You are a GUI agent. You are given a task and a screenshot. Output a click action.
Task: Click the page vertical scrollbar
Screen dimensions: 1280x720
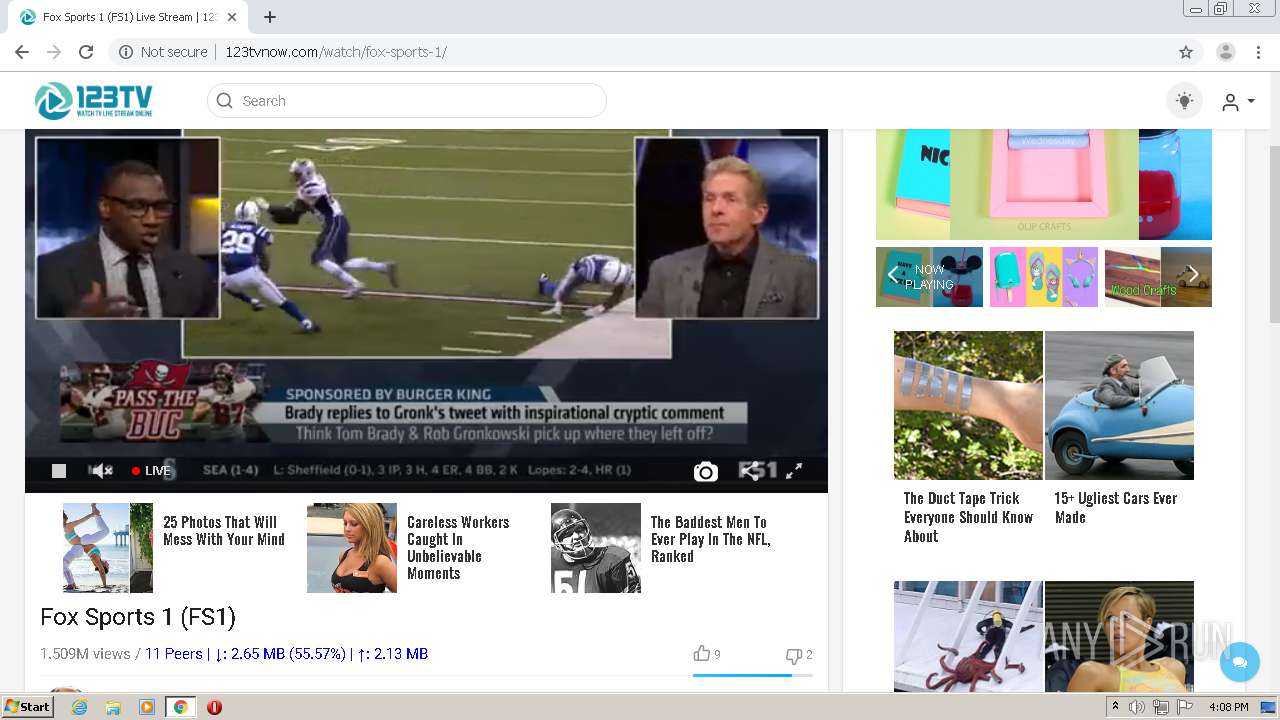pos(1274,233)
